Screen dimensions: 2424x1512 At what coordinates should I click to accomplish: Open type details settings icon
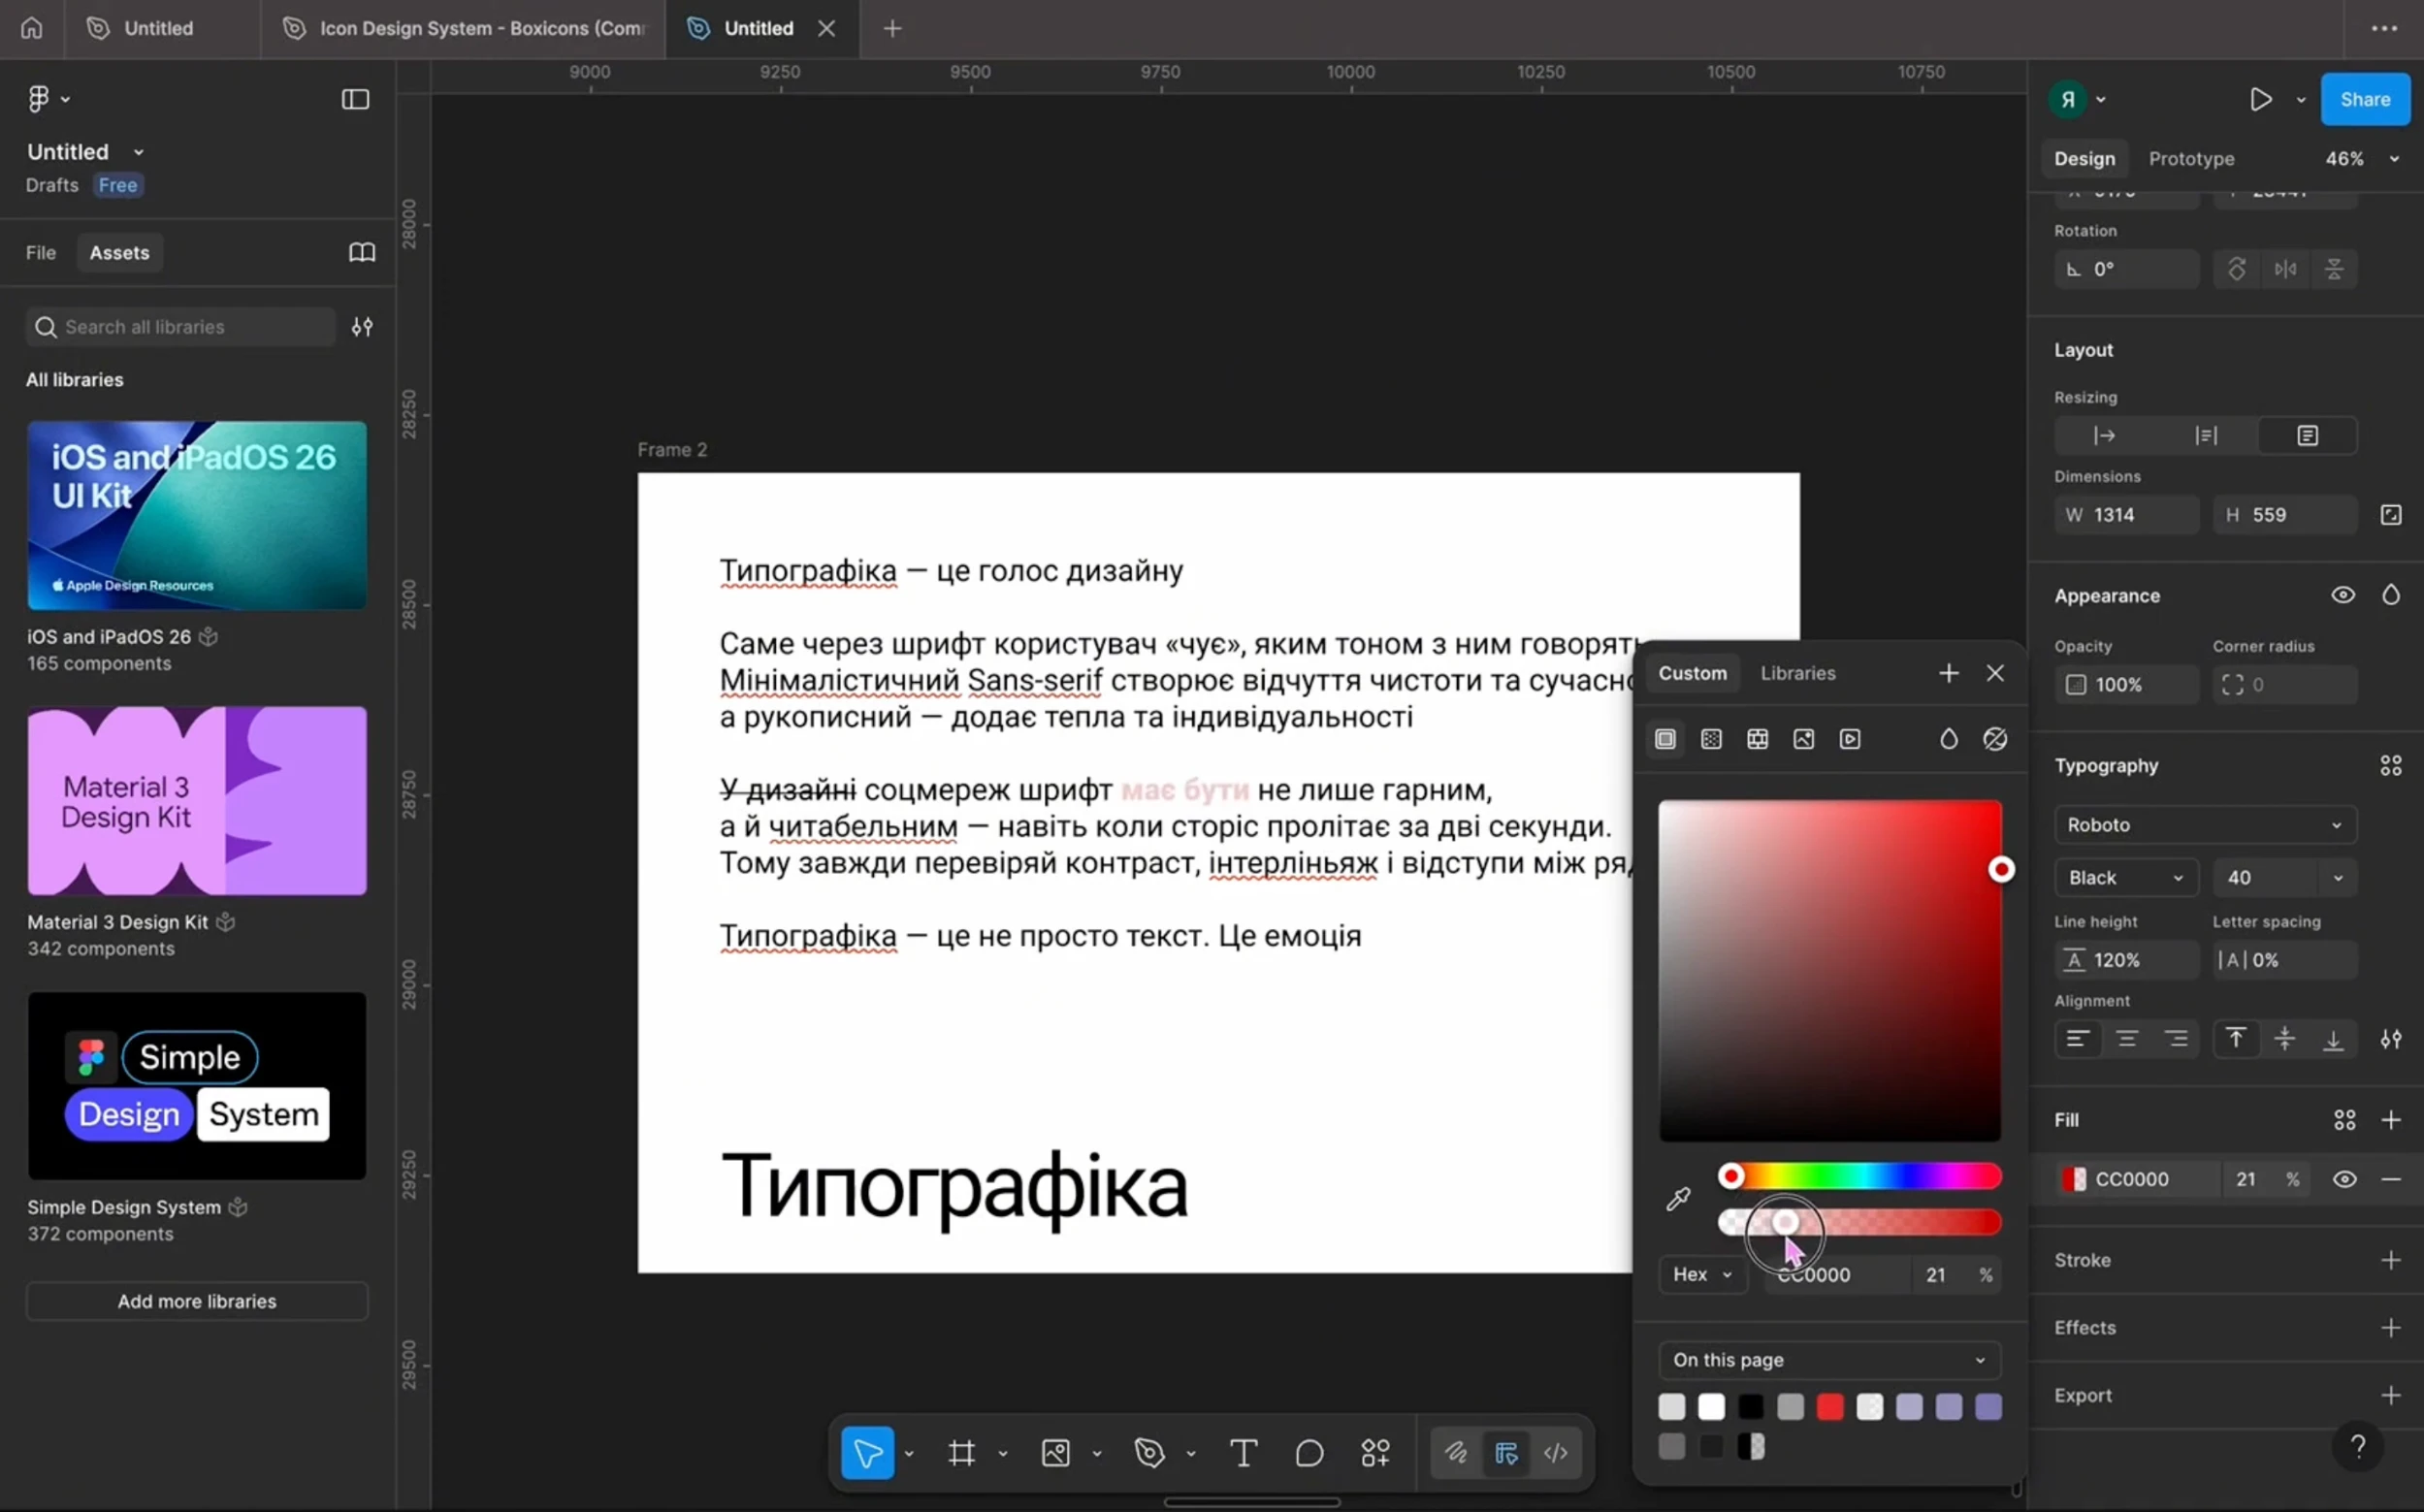[2390, 1039]
